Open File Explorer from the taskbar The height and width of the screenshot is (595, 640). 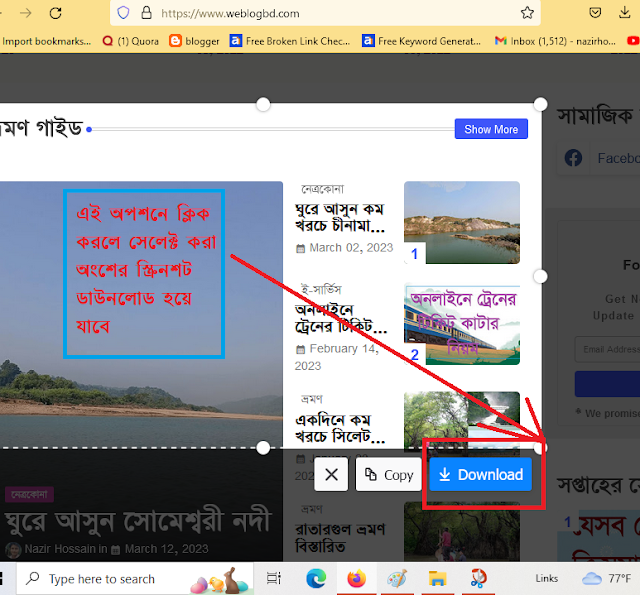point(437,578)
